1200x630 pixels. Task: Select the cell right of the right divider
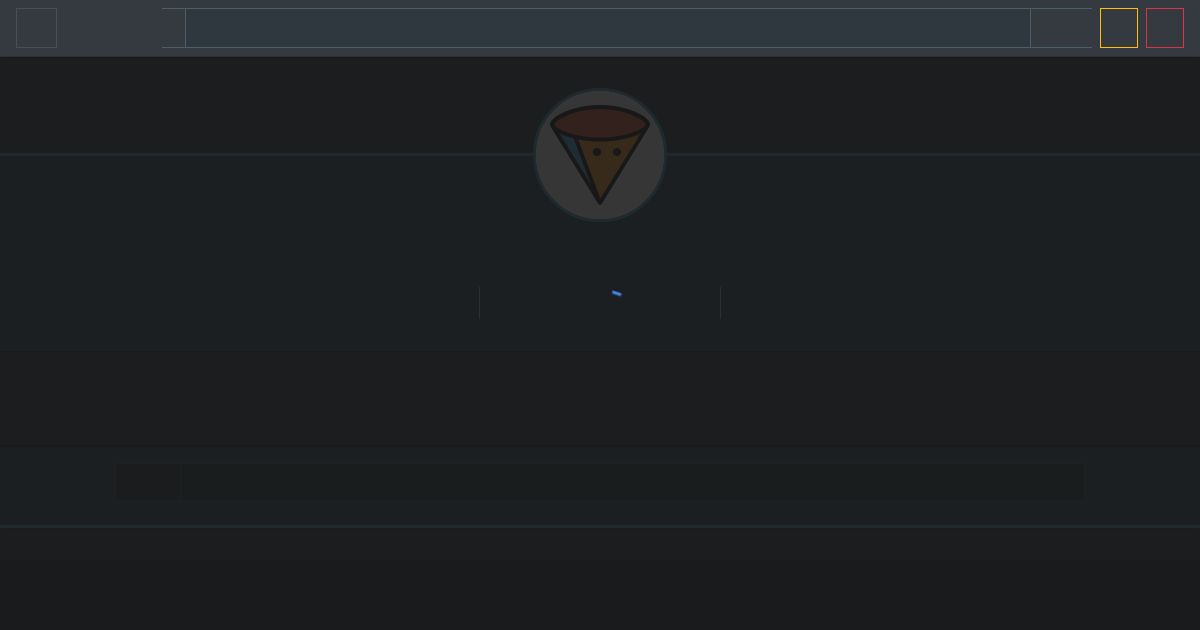(960, 302)
